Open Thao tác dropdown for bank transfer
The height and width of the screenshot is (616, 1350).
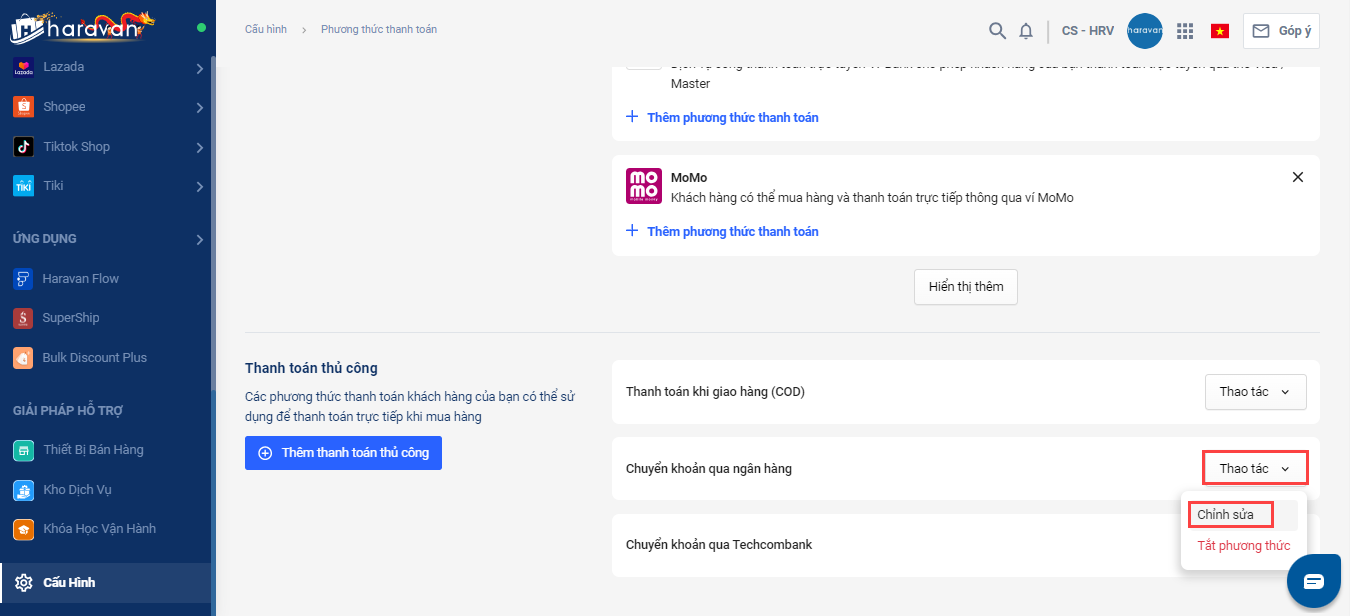[1255, 469]
